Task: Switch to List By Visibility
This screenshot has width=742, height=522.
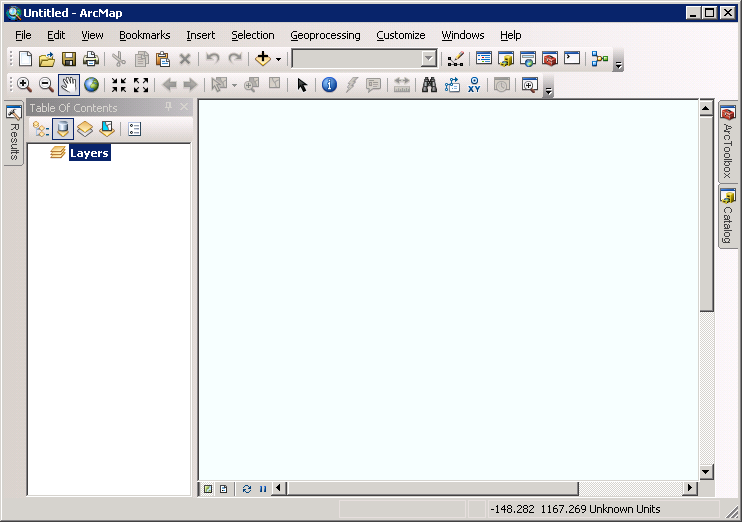Action: click(x=85, y=129)
